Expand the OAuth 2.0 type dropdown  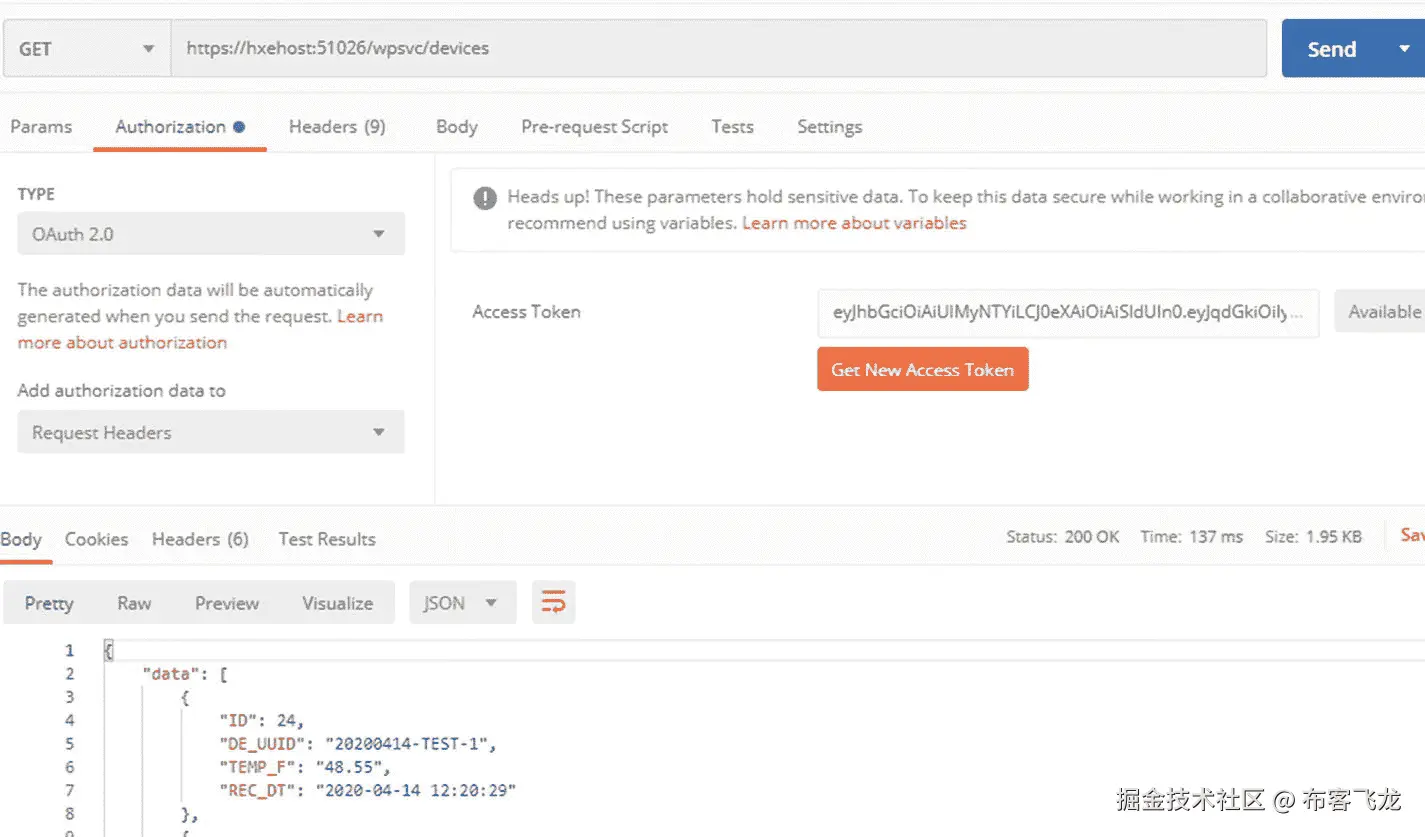click(x=210, y=234)
